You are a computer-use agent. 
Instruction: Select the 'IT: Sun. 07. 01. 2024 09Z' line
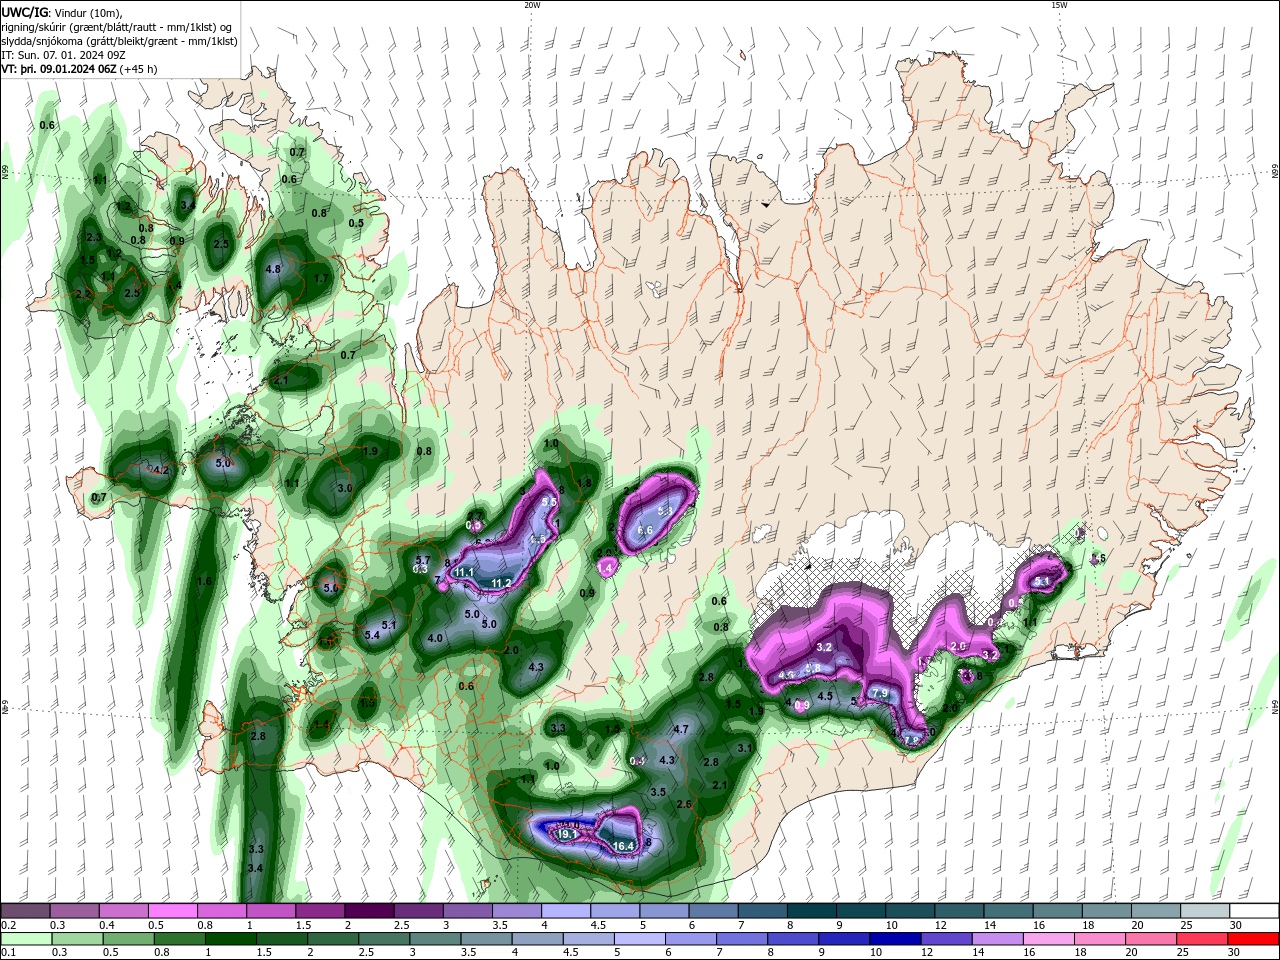click(61, 55)
